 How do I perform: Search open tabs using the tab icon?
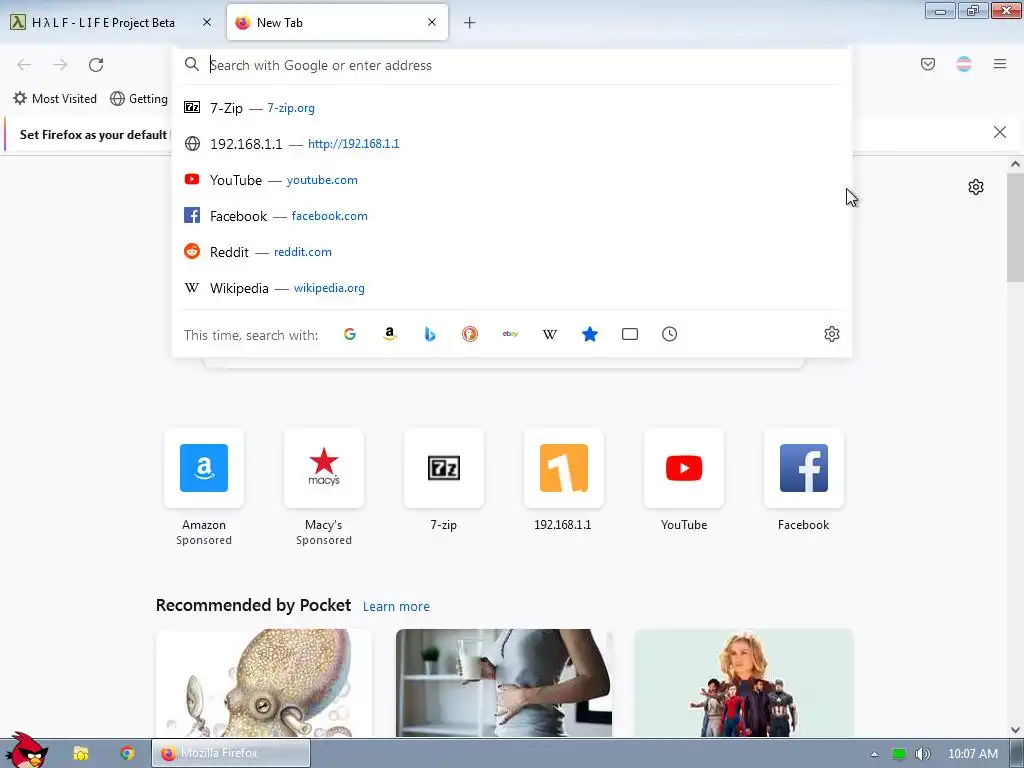(x=630, y=334)
